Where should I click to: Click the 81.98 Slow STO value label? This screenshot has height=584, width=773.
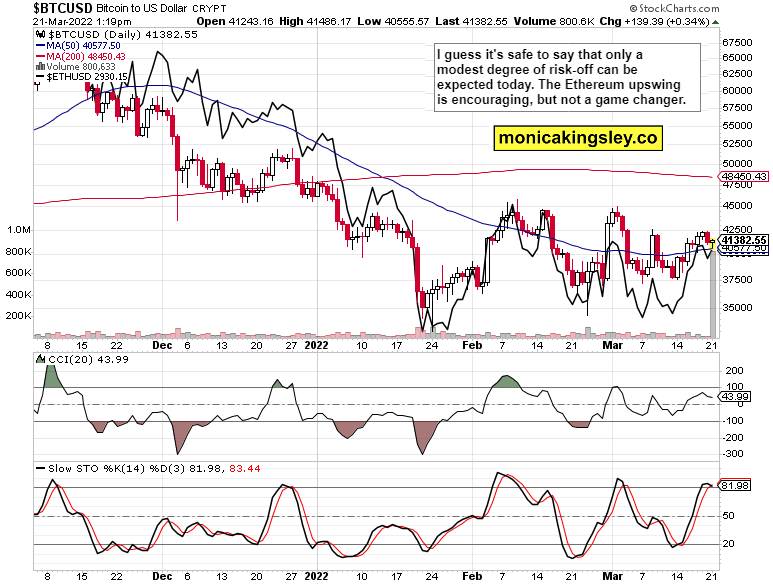pos(736,487)
